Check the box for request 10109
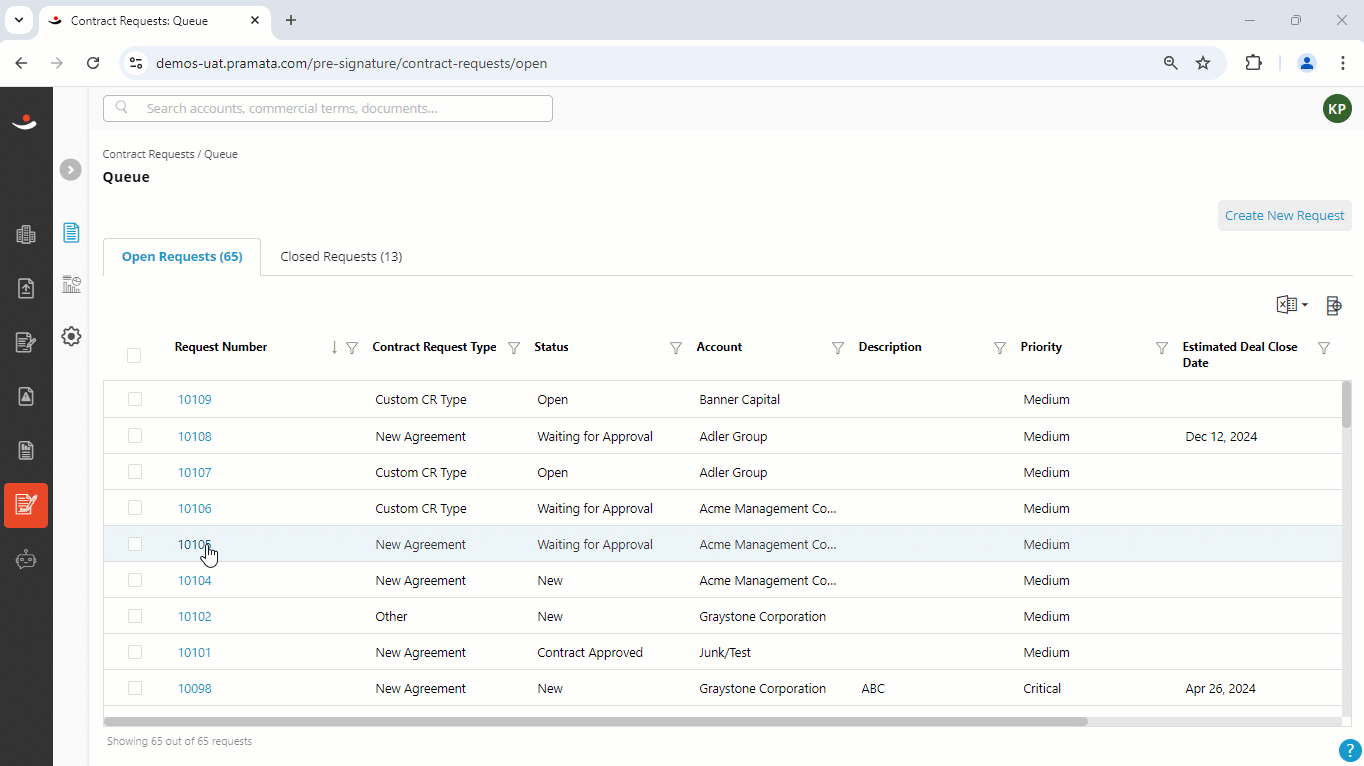This screenshot has width=1364, height=766. pyautogui.click(x=135, y=399)
